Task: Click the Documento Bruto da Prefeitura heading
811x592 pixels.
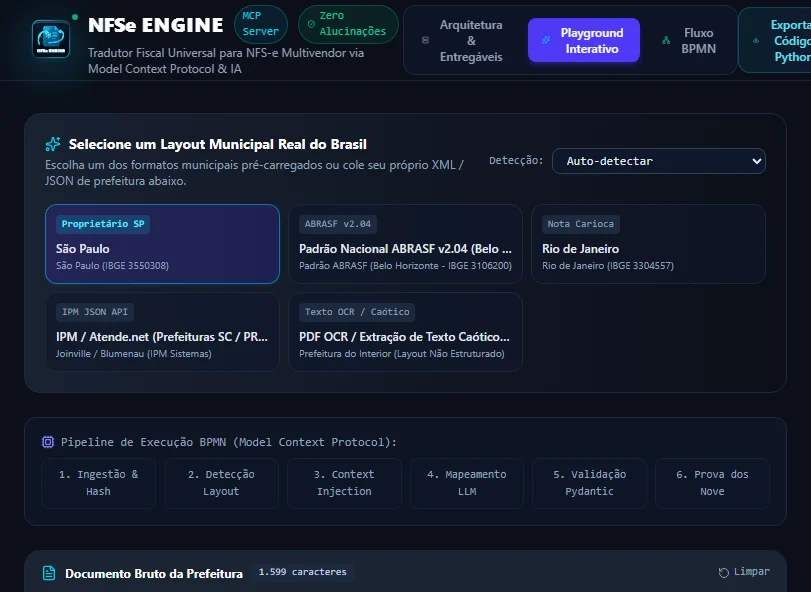Action: pos(154,573)
